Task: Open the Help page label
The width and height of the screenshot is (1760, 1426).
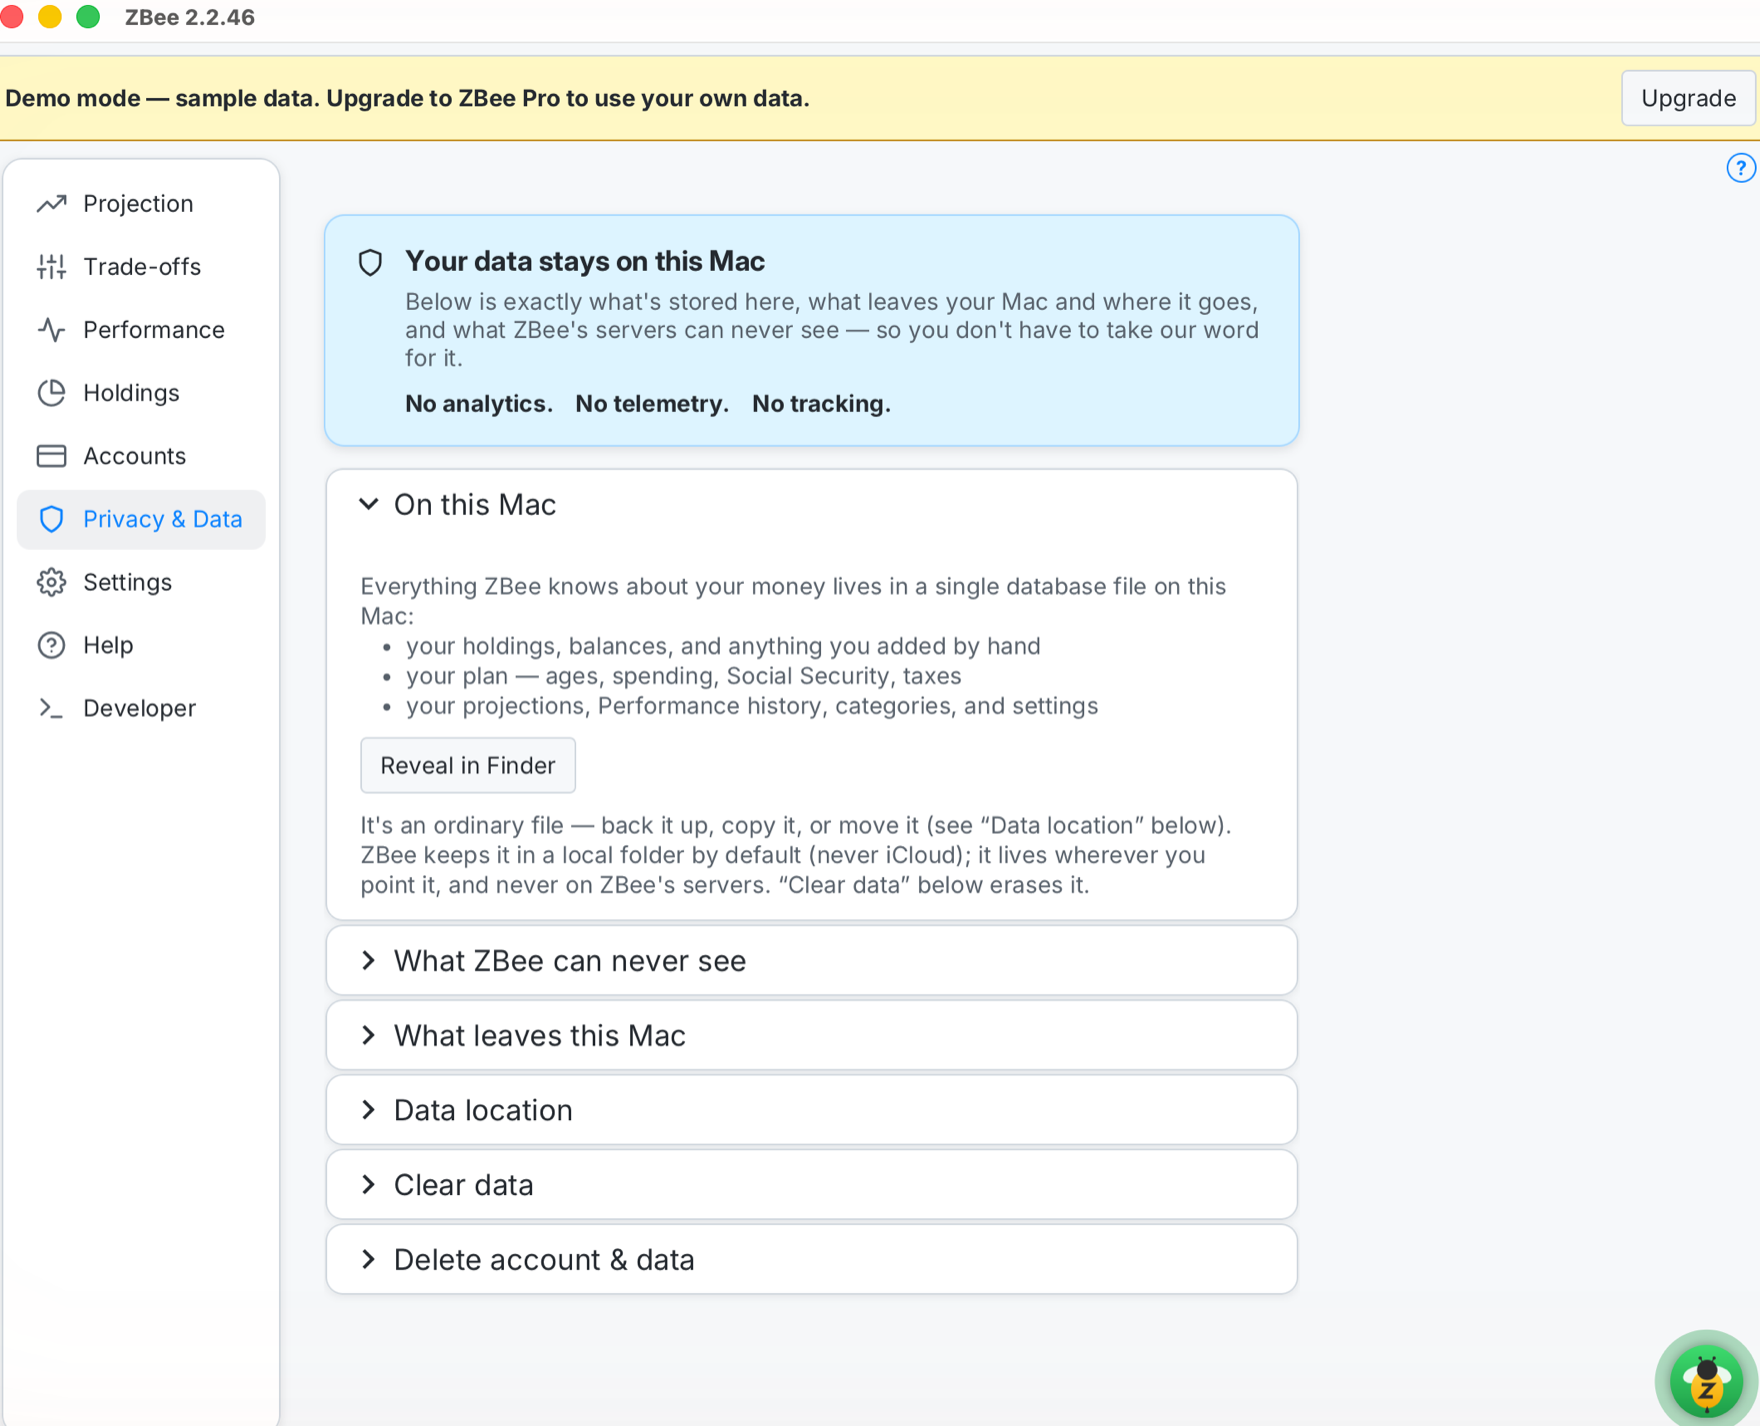Action: [108, 645]
